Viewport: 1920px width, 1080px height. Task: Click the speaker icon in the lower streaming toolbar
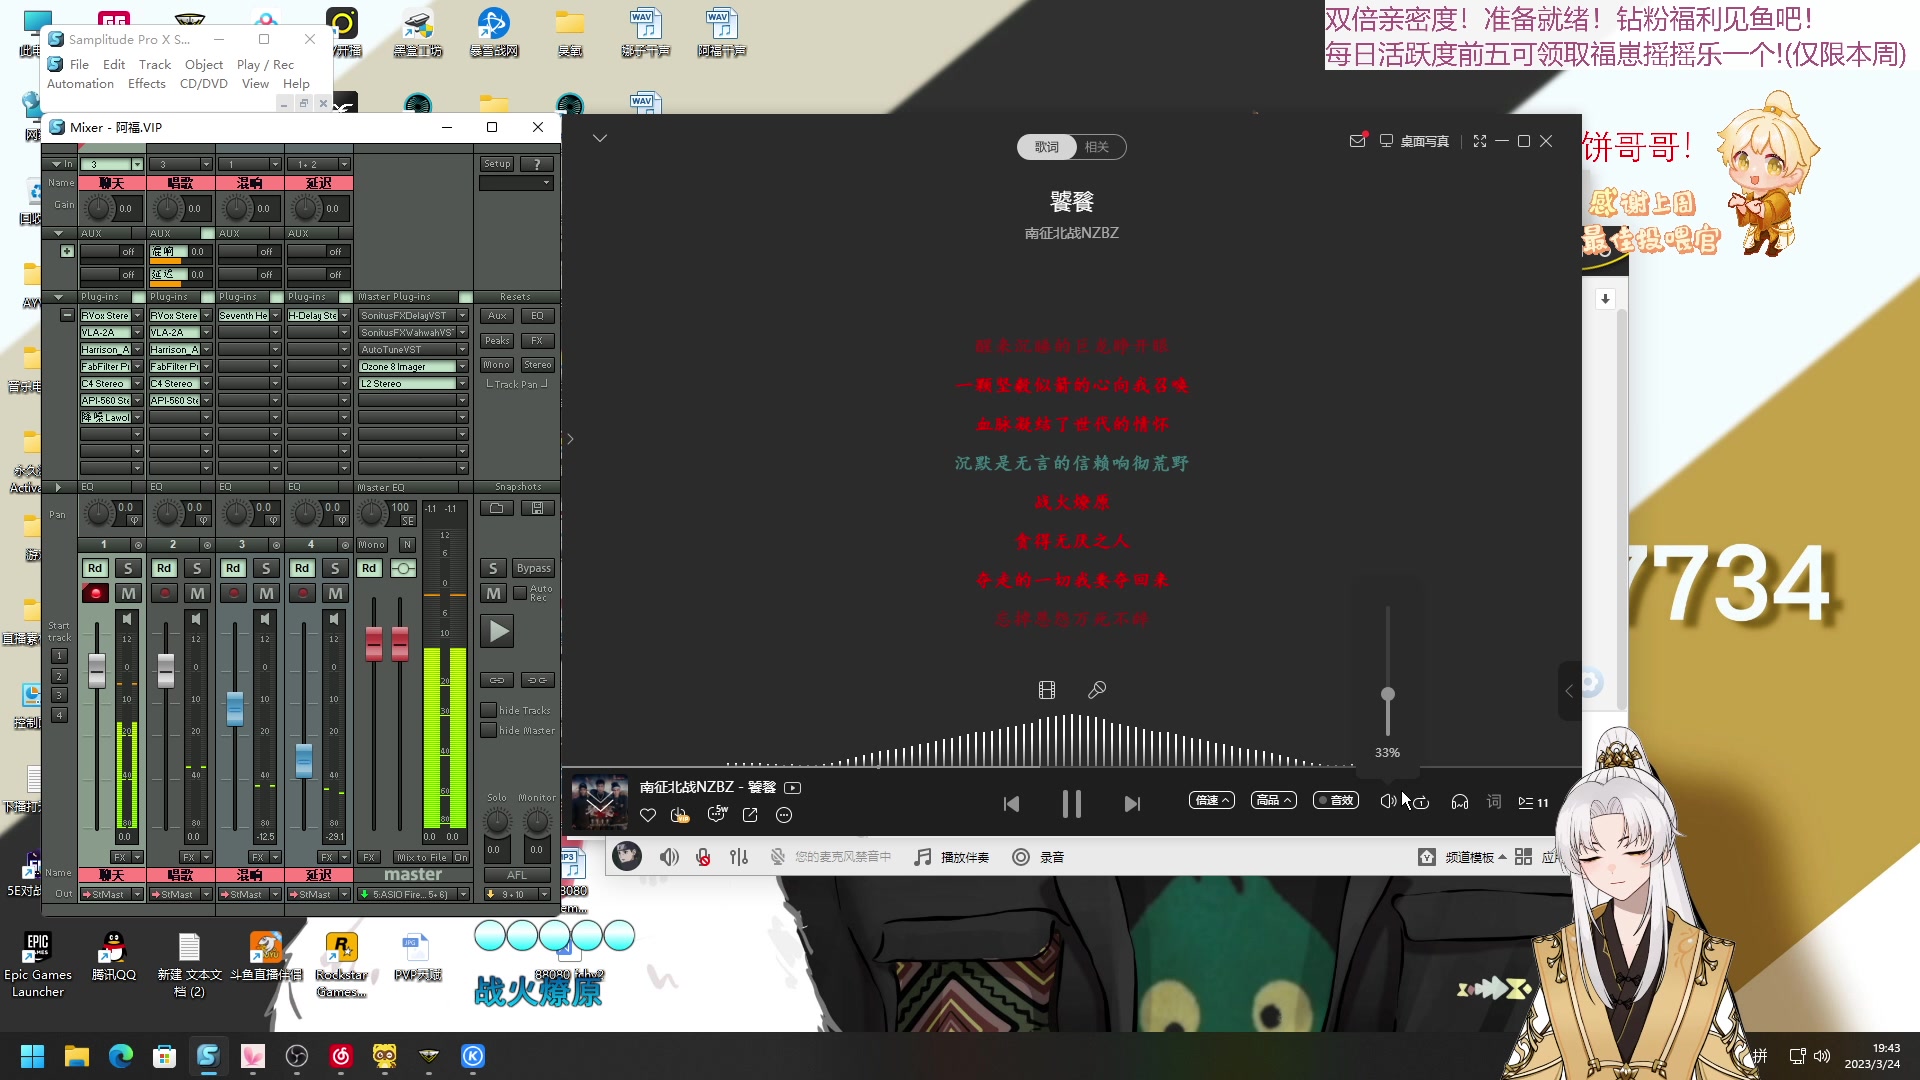669,857
